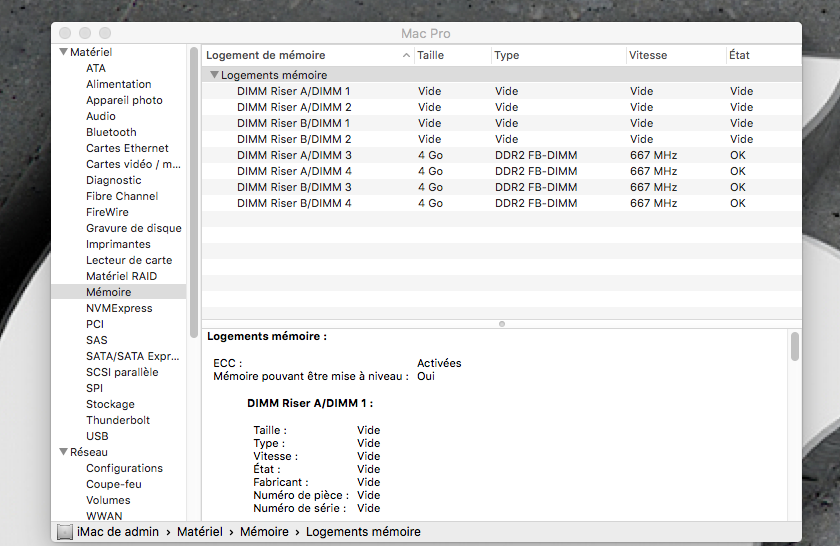Image resolution: width=840 pixels, height=546 pixels.
Task: Click DDR2 FB-DIMM in Riser A/DIMM 3 row
Action: pos(536,155)
